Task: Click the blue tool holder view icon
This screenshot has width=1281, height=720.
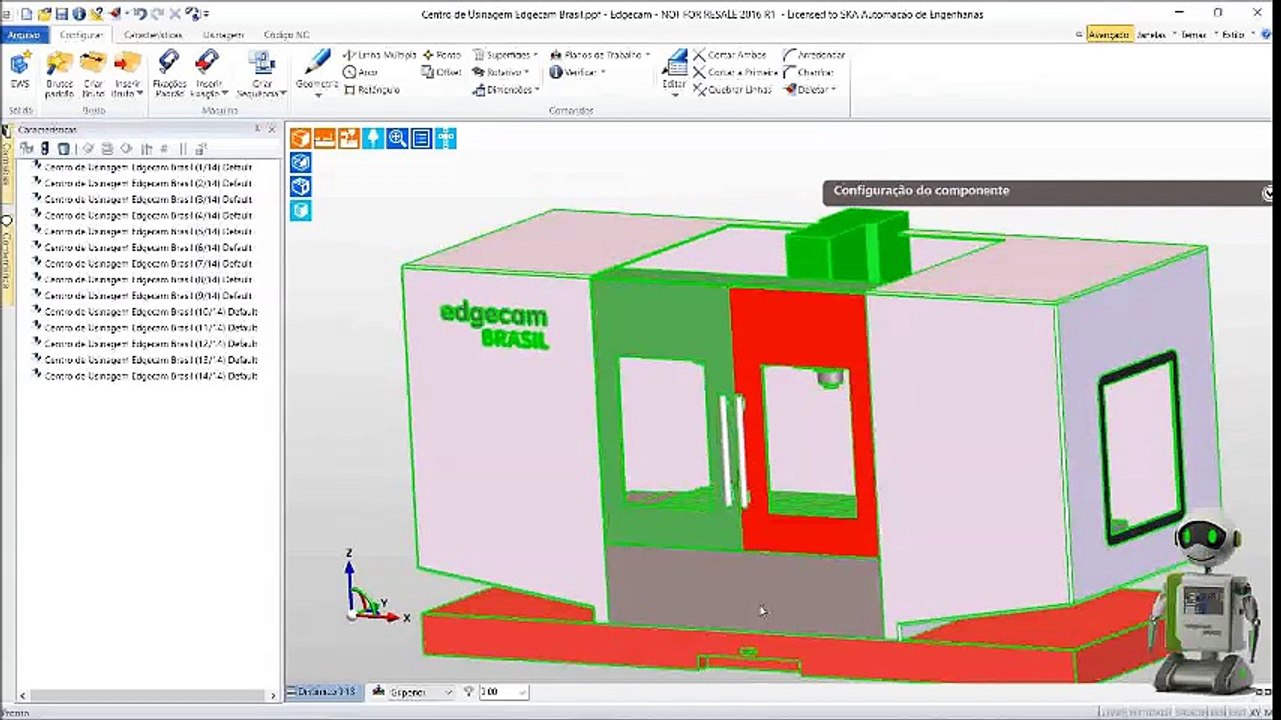Action: coord(373,138)
